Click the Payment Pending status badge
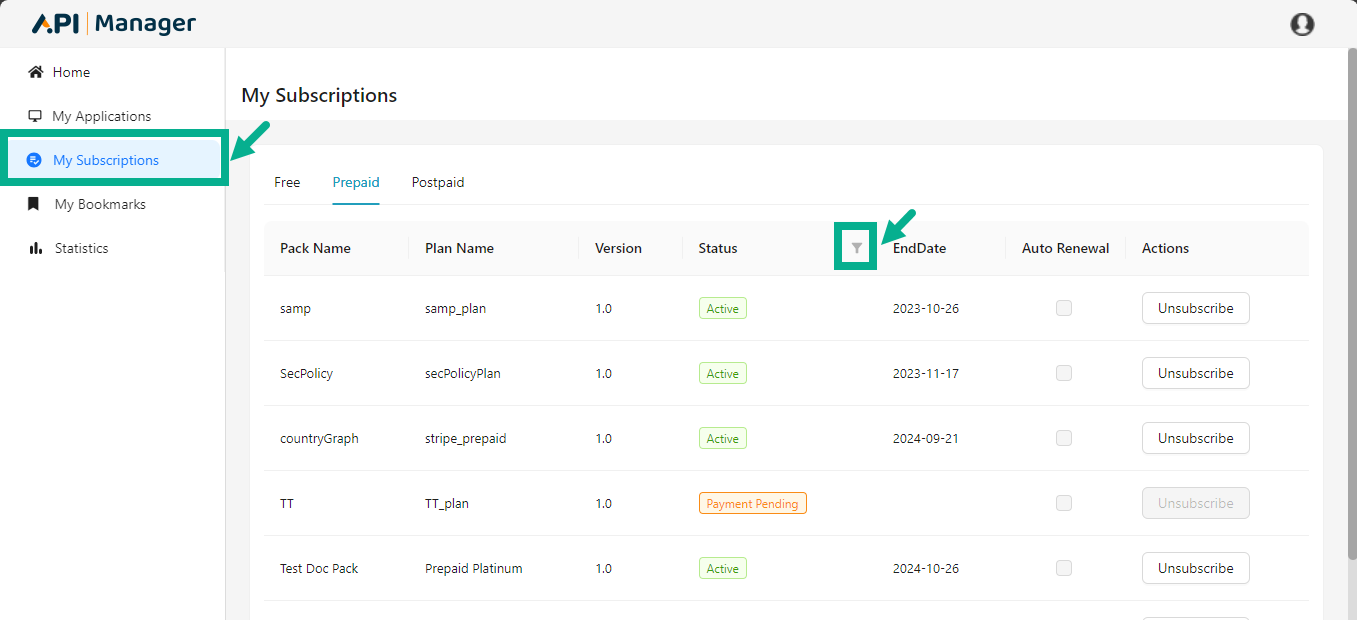This screenshot has height=620, width=1357. pyautogui.click(x=752, y=503)
